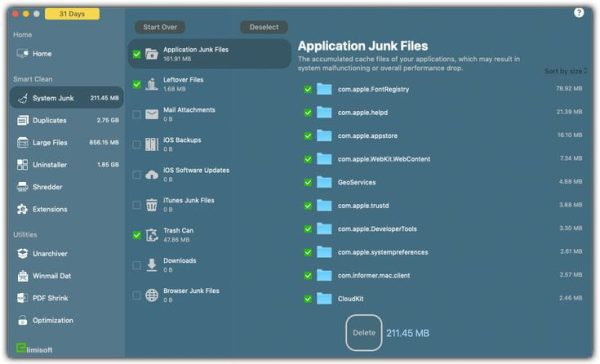
Task: Select System Junk in sidebar
Action: (67, 98)
